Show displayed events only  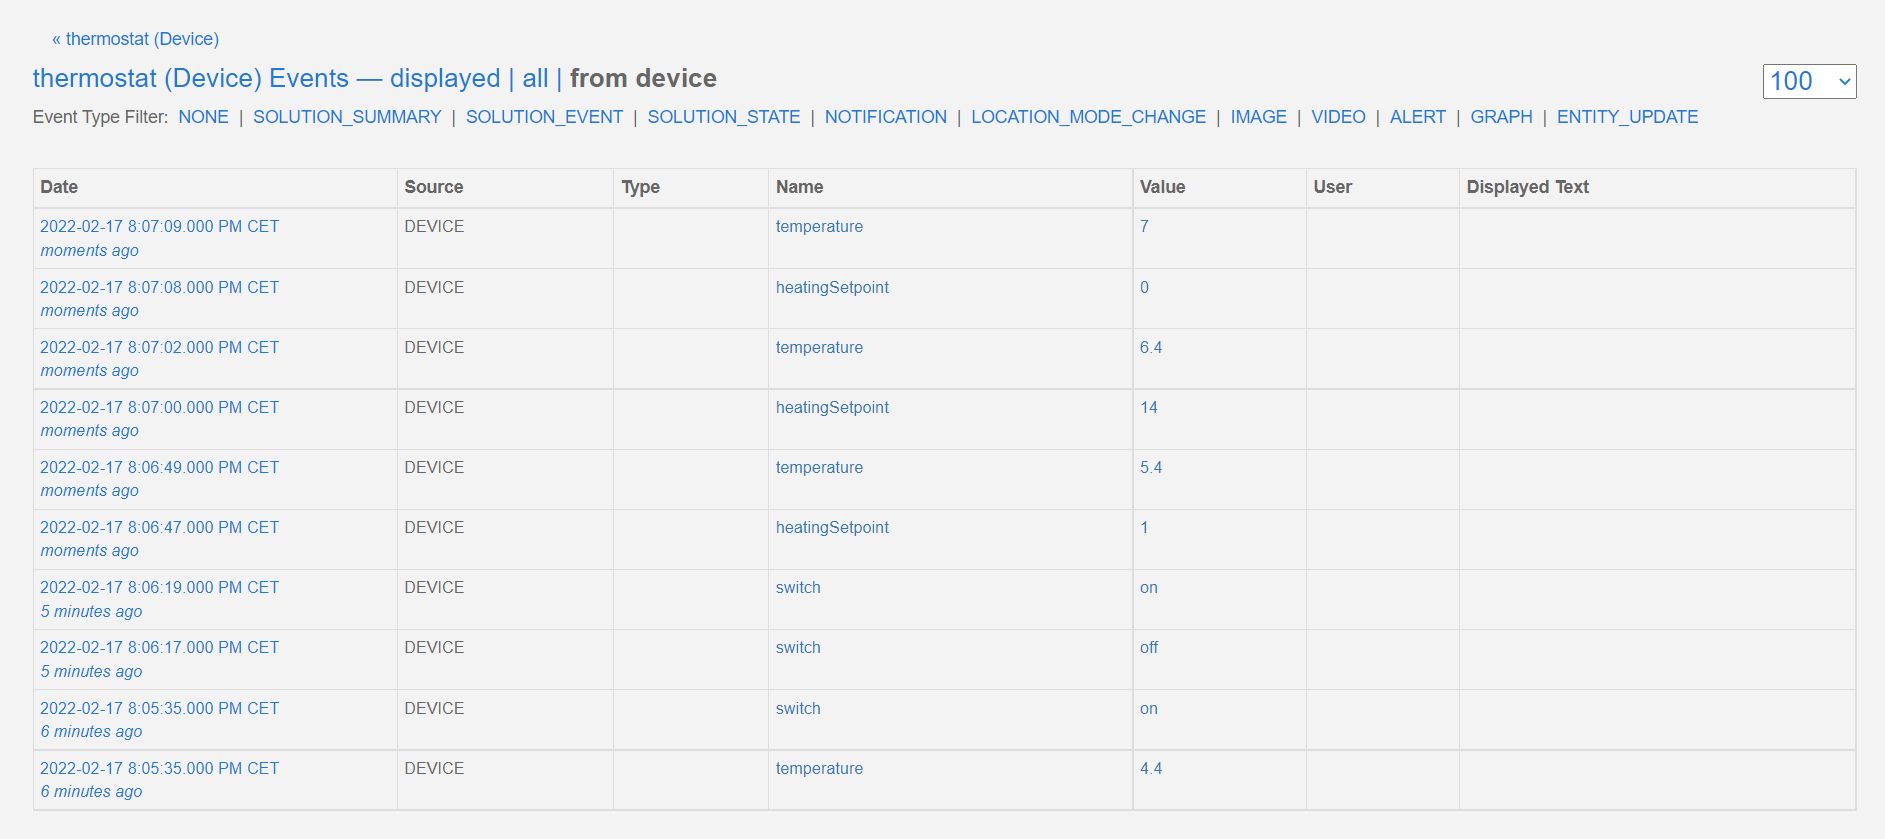(444, 79)
